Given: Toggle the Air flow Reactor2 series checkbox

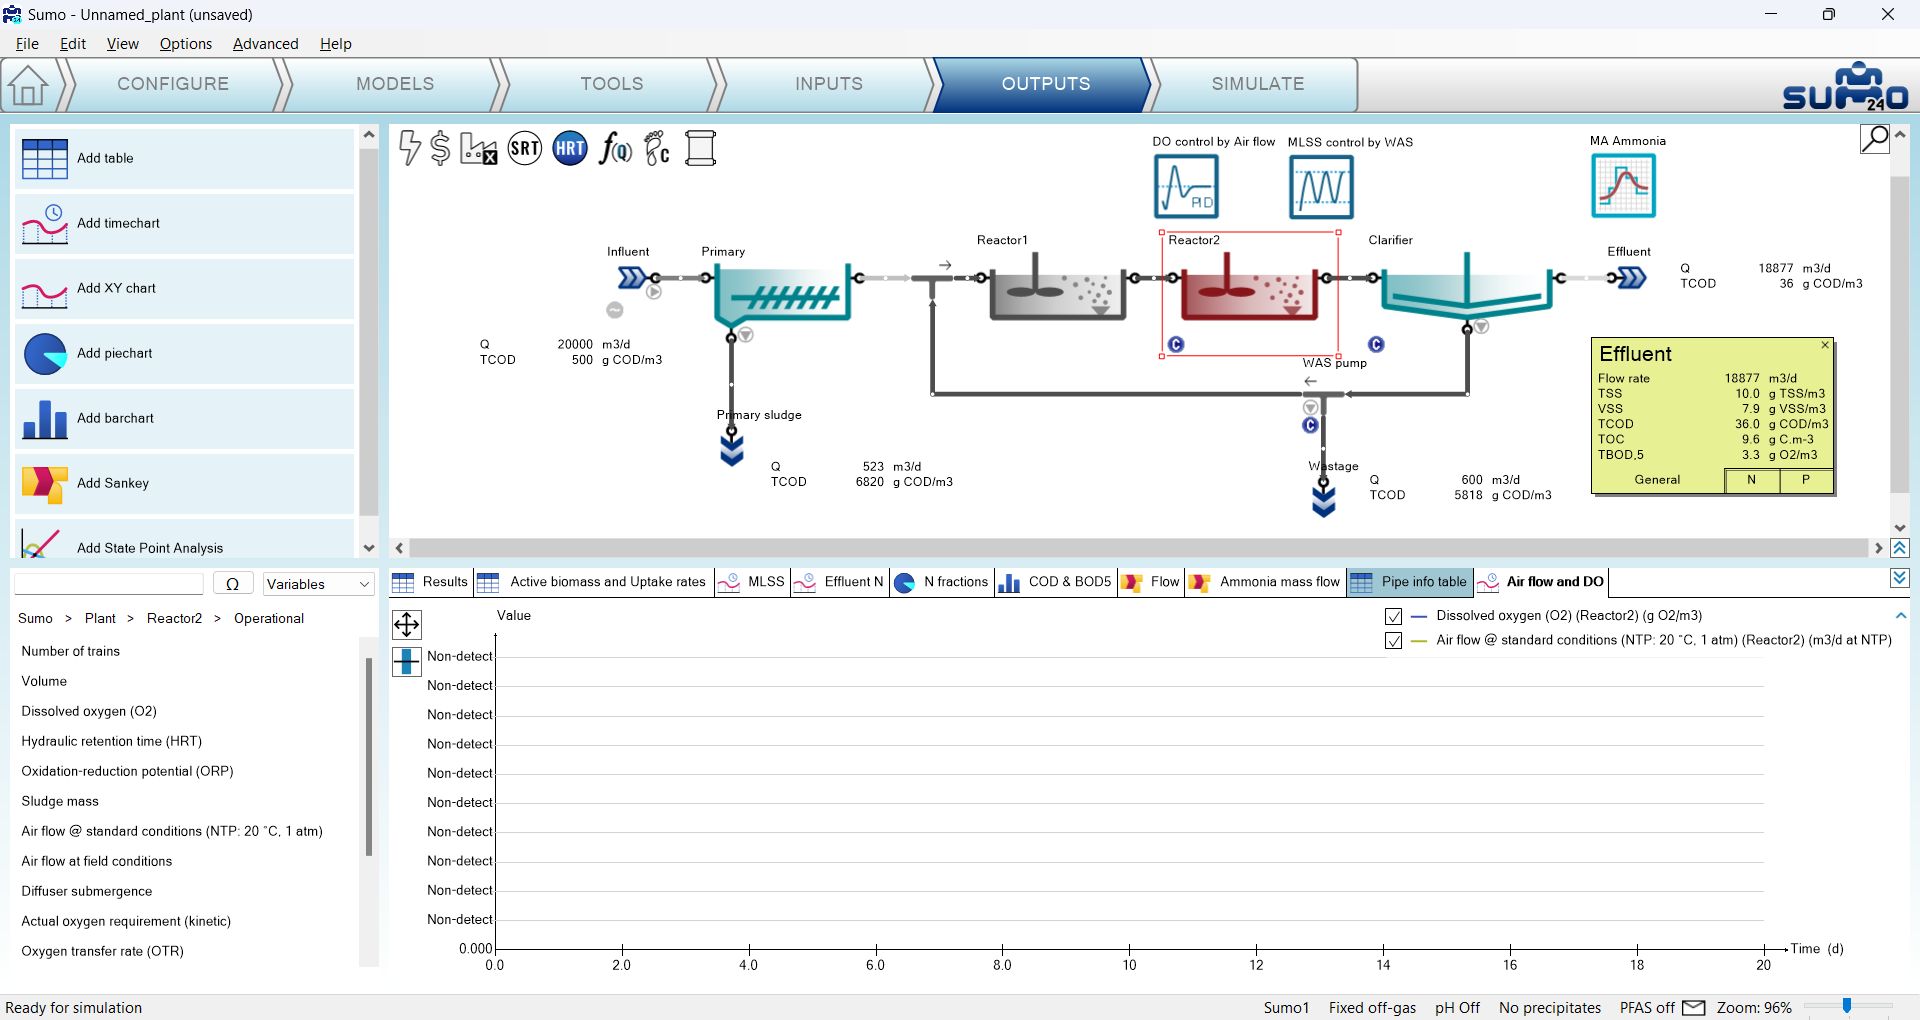Looking at the screenshot, I should (1393, 641).
